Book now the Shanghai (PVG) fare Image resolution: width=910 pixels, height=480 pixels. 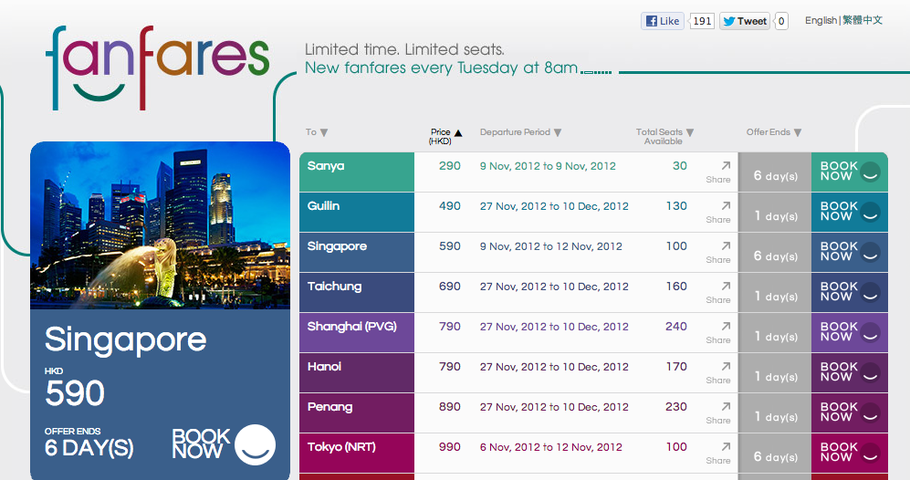tap(850, 333)
